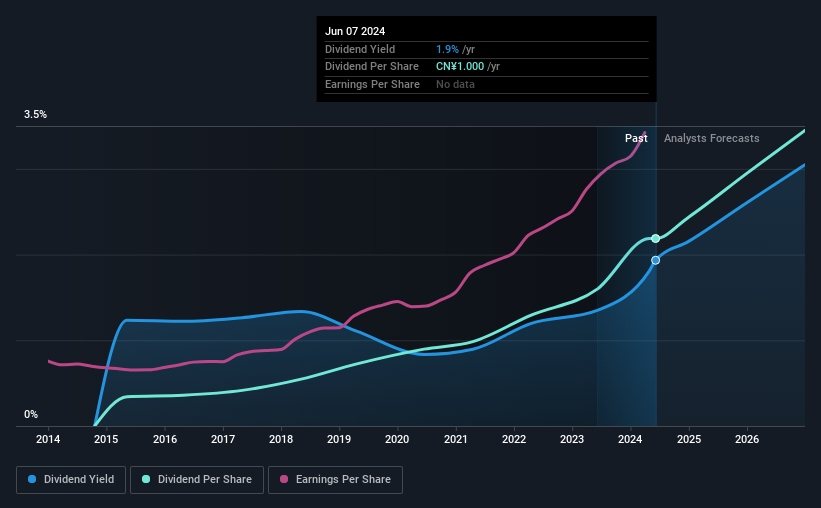Select the blue Dividend Yield data point marker
Viewport: 821px width, 508px height.
coord(656,260)
